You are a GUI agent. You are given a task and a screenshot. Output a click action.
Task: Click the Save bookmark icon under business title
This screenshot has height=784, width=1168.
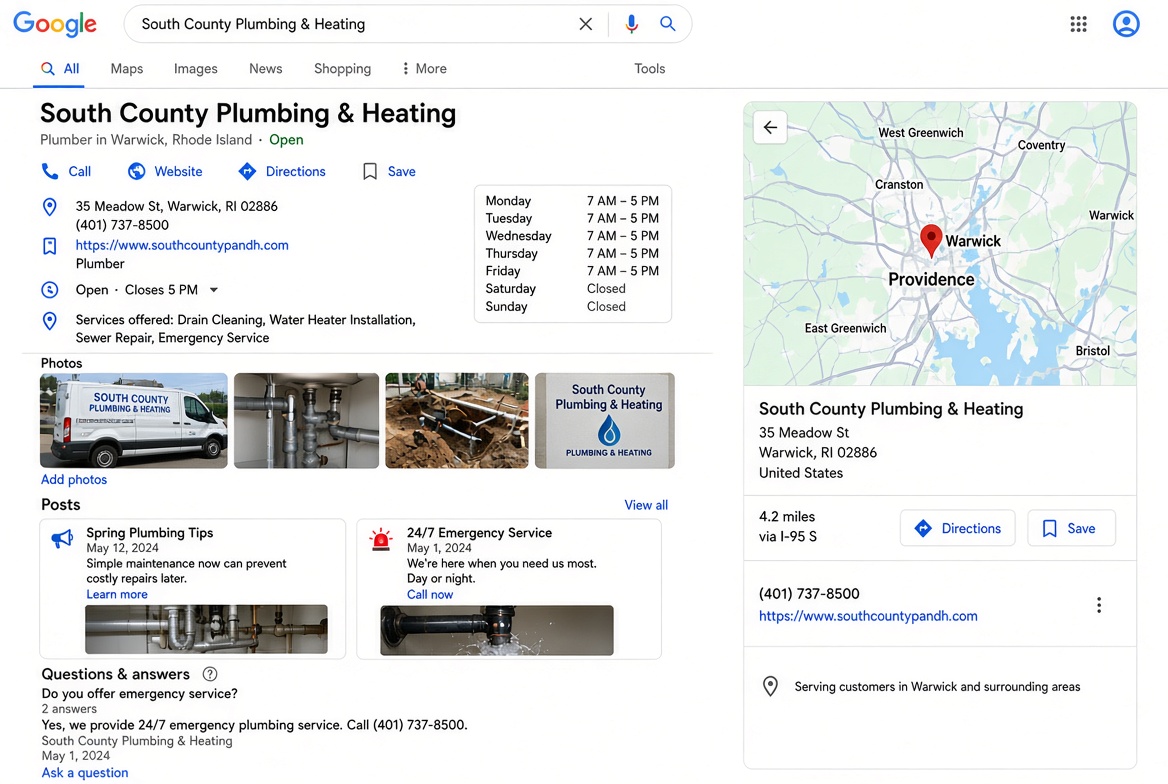369,171
